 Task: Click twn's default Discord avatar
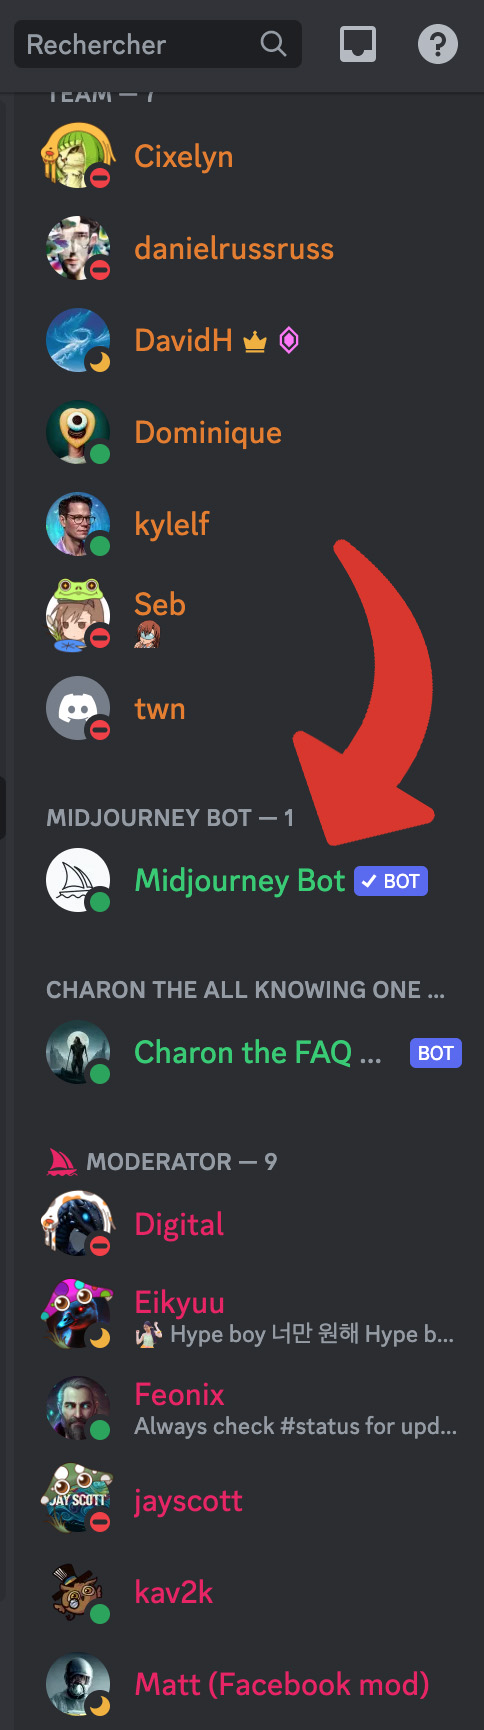(x=78, y=708)
